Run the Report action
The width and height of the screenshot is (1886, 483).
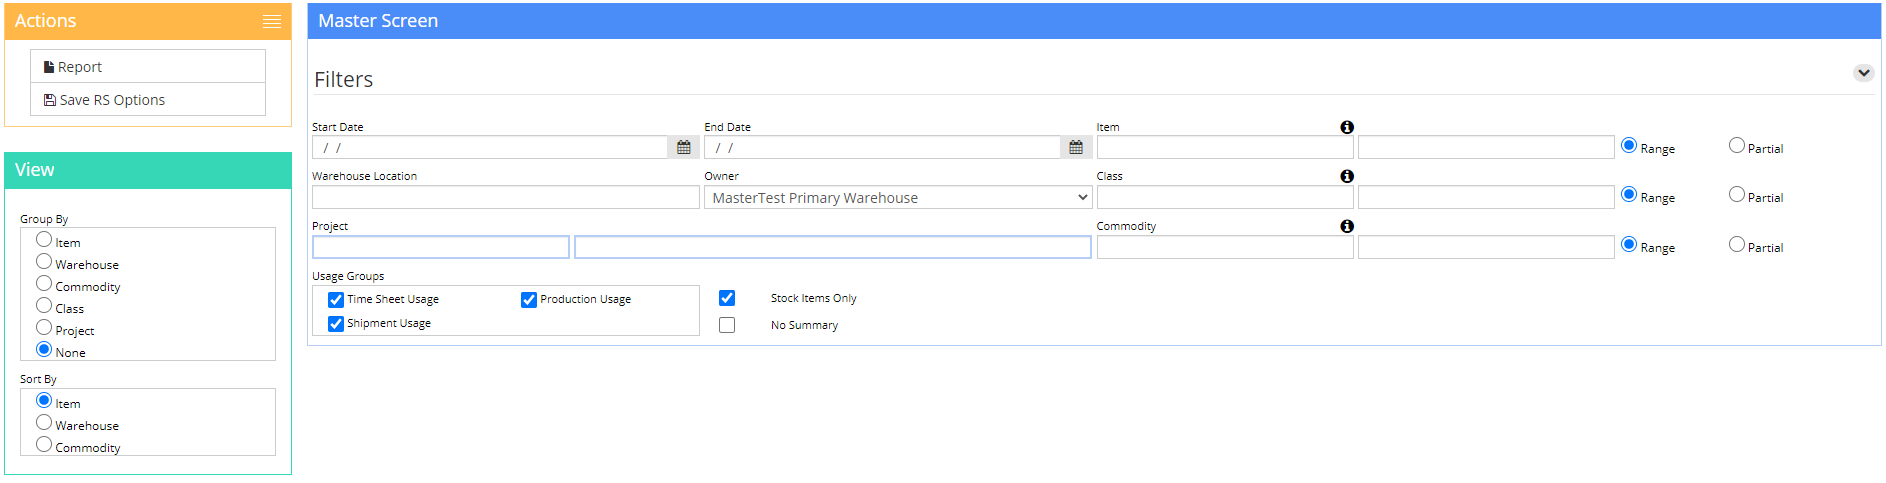click(148, 66)
